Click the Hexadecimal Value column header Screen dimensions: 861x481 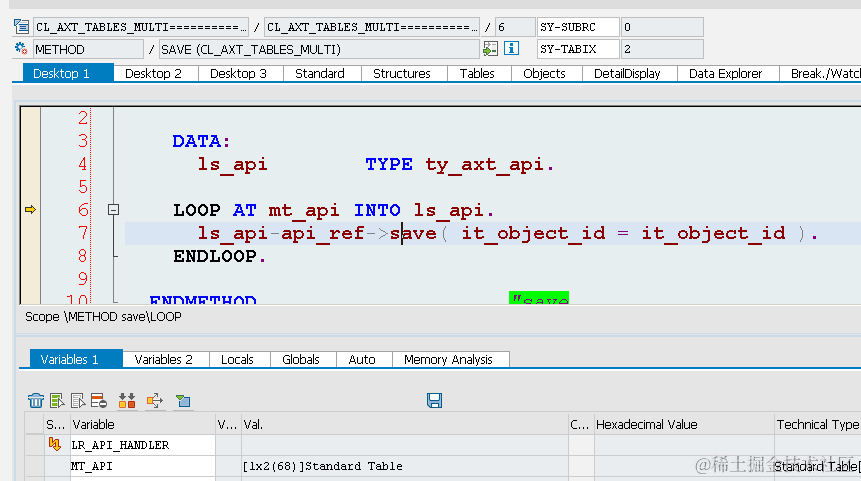click(x=684, y=424)
